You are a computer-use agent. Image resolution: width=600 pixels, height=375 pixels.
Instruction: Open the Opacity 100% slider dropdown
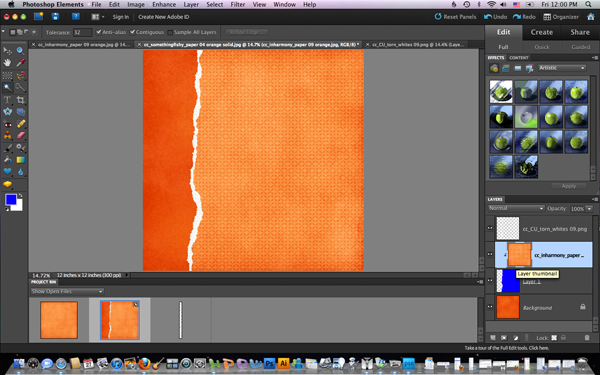589,209
